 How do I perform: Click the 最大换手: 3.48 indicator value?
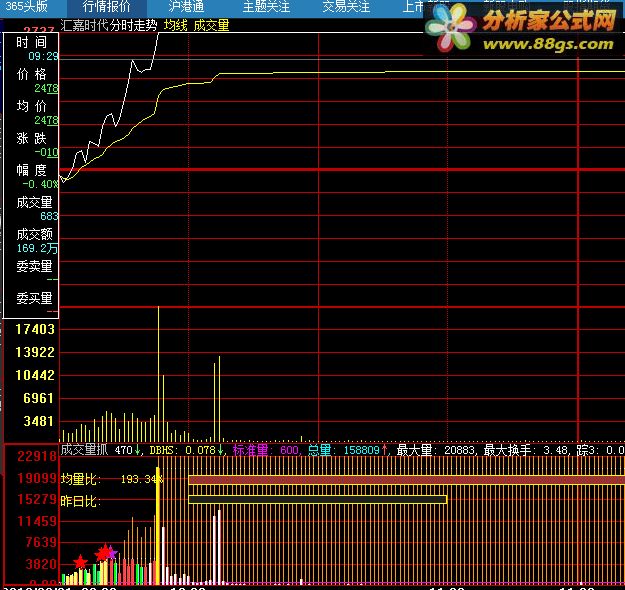tap(525, 450)
